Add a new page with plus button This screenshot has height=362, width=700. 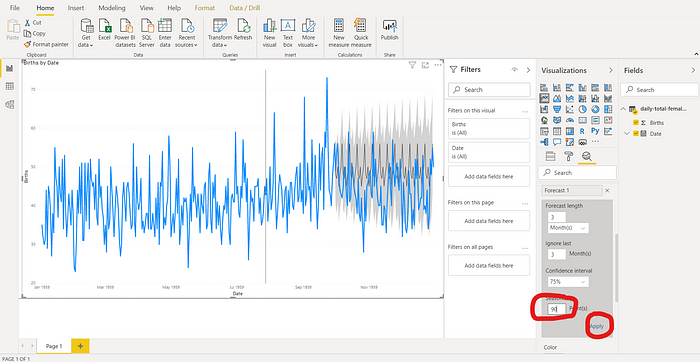point(80,346)
